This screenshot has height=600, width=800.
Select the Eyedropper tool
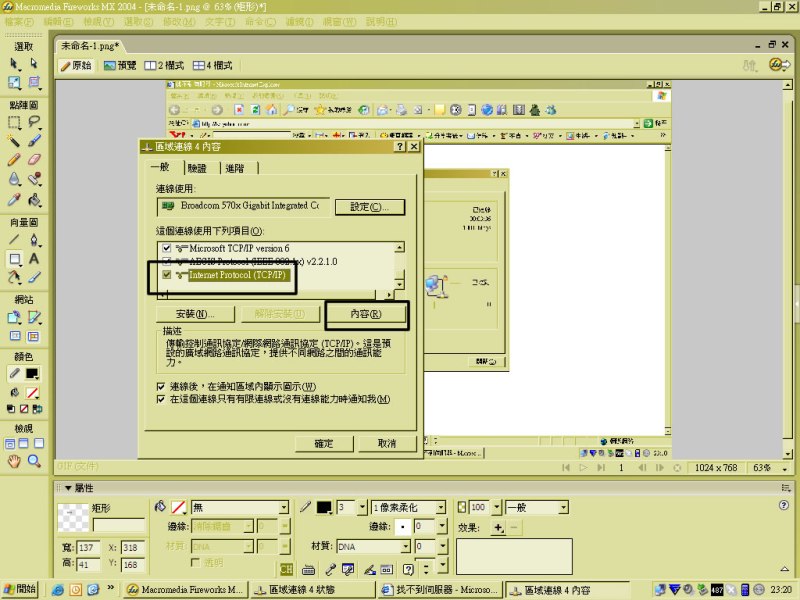tap(14, 199)
